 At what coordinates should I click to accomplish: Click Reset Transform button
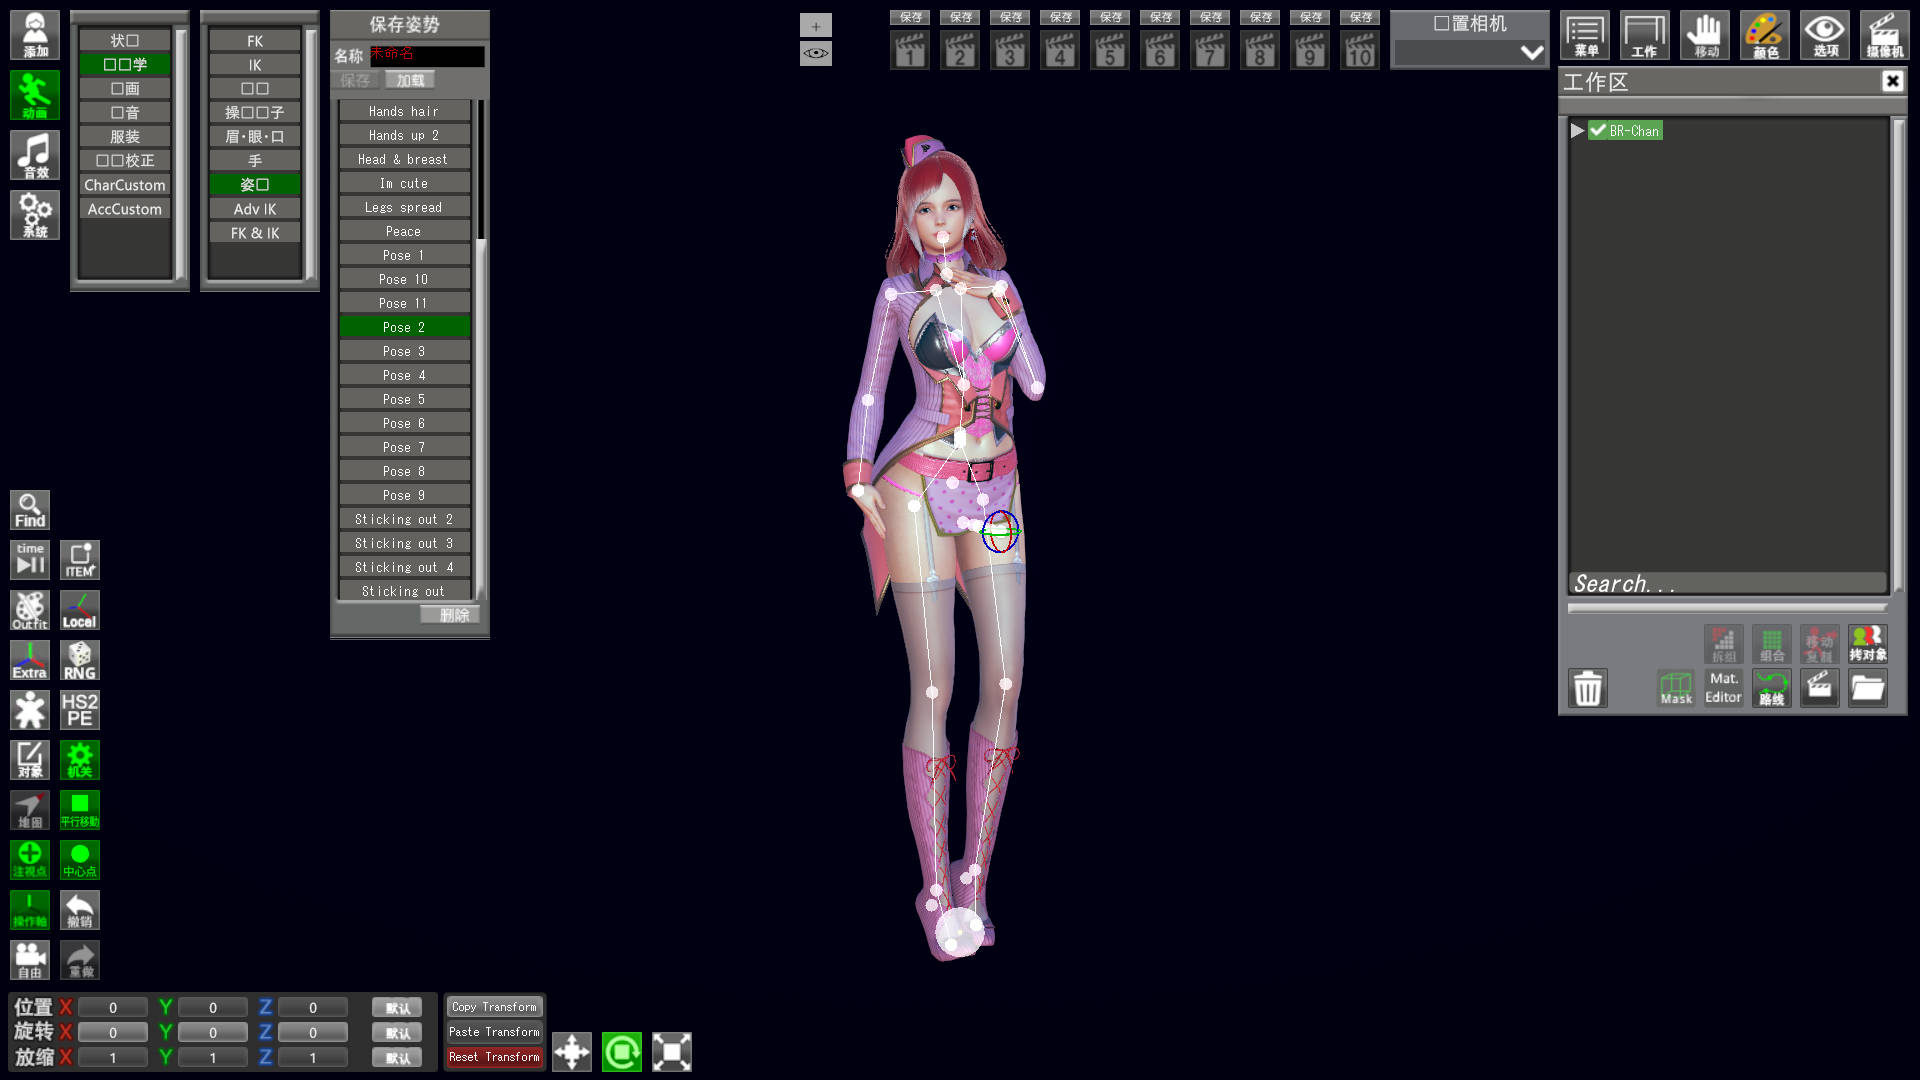tap(494, 1057)
